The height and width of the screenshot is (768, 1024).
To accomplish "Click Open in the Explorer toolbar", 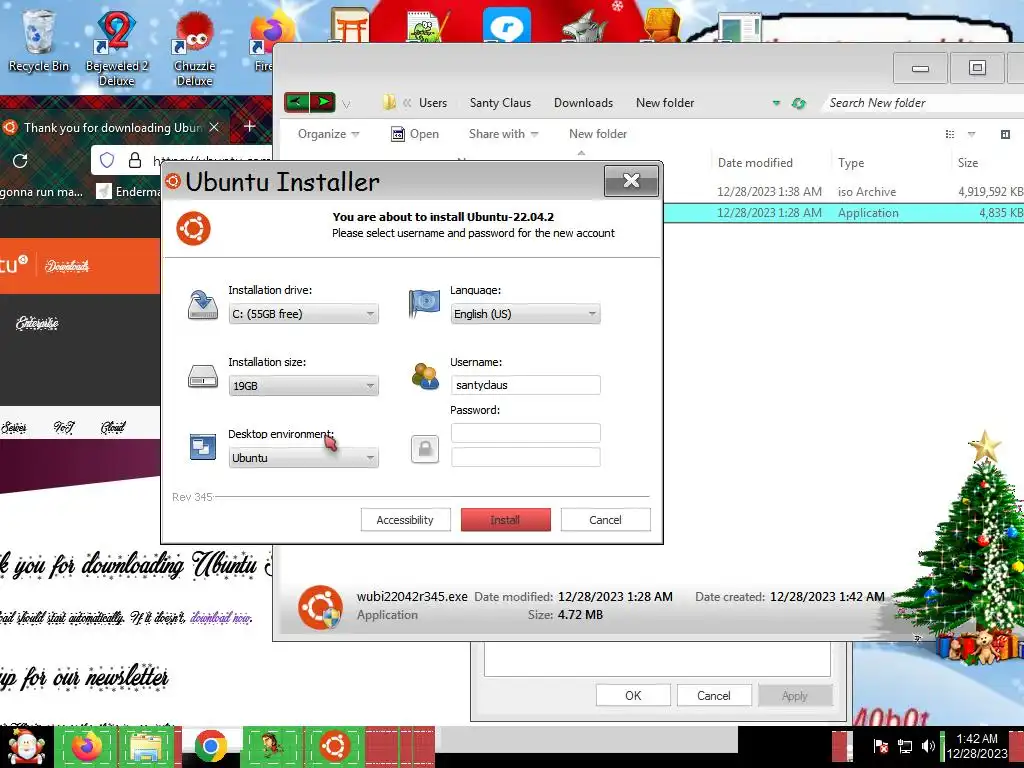I will click(415, 134).
